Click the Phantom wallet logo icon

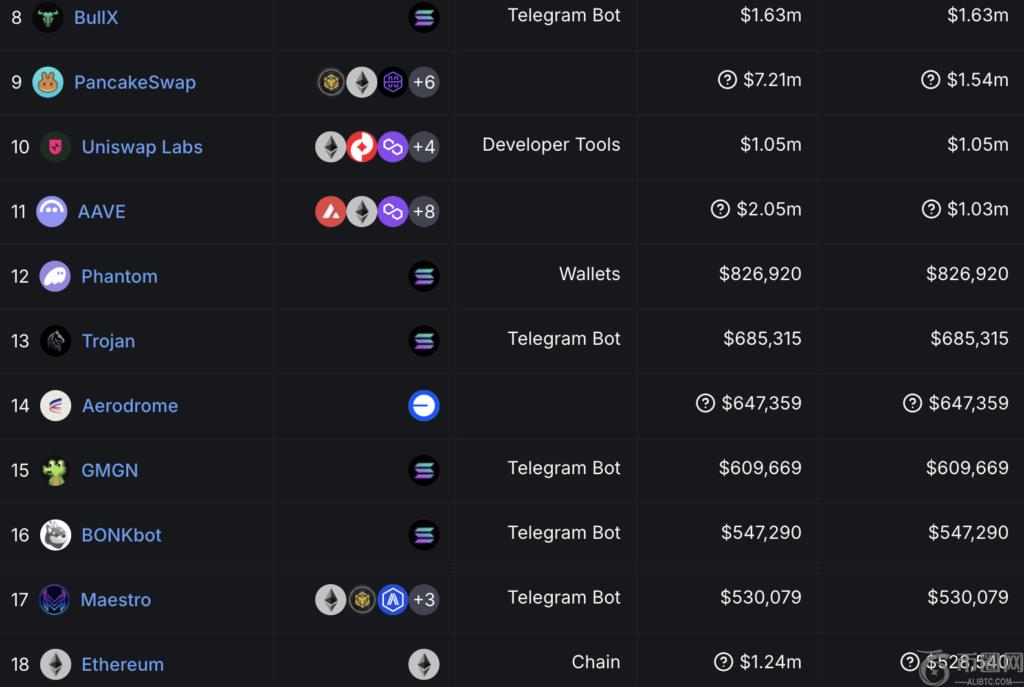coord(55,276)
